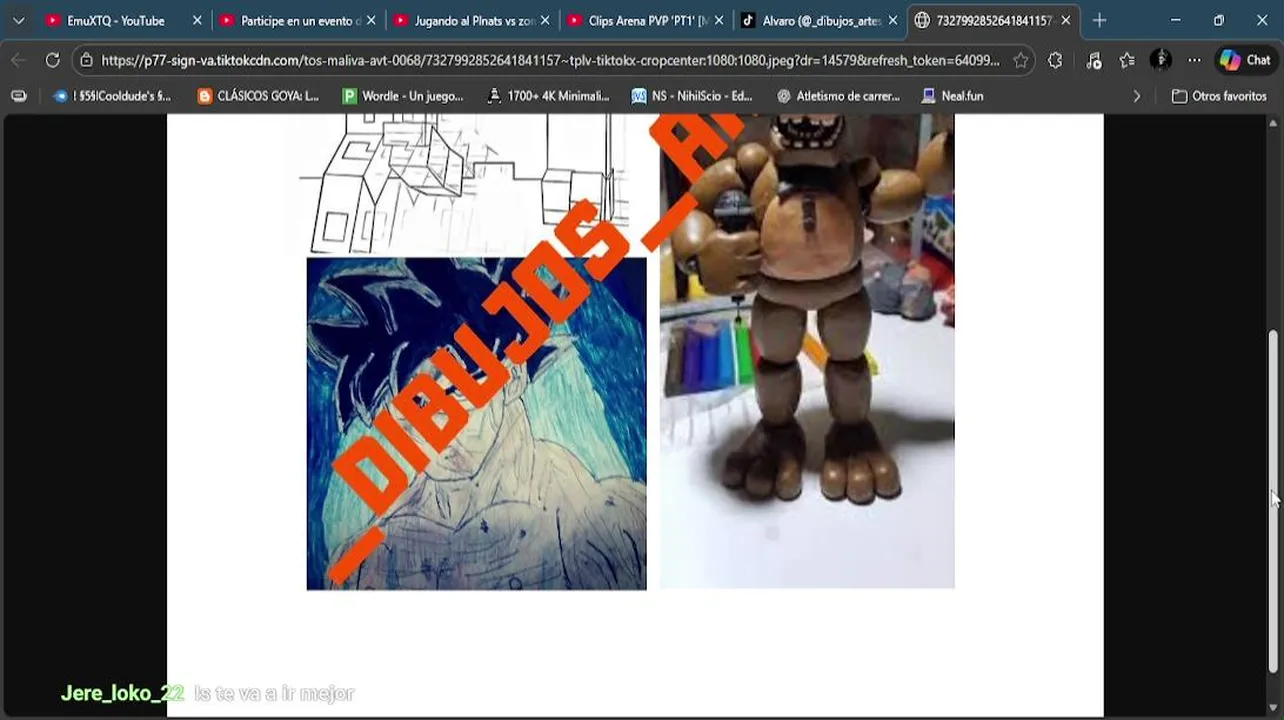Open the Neal.fun bookmark
Viewport: 1284px width, 720px height.
point(953,96)
